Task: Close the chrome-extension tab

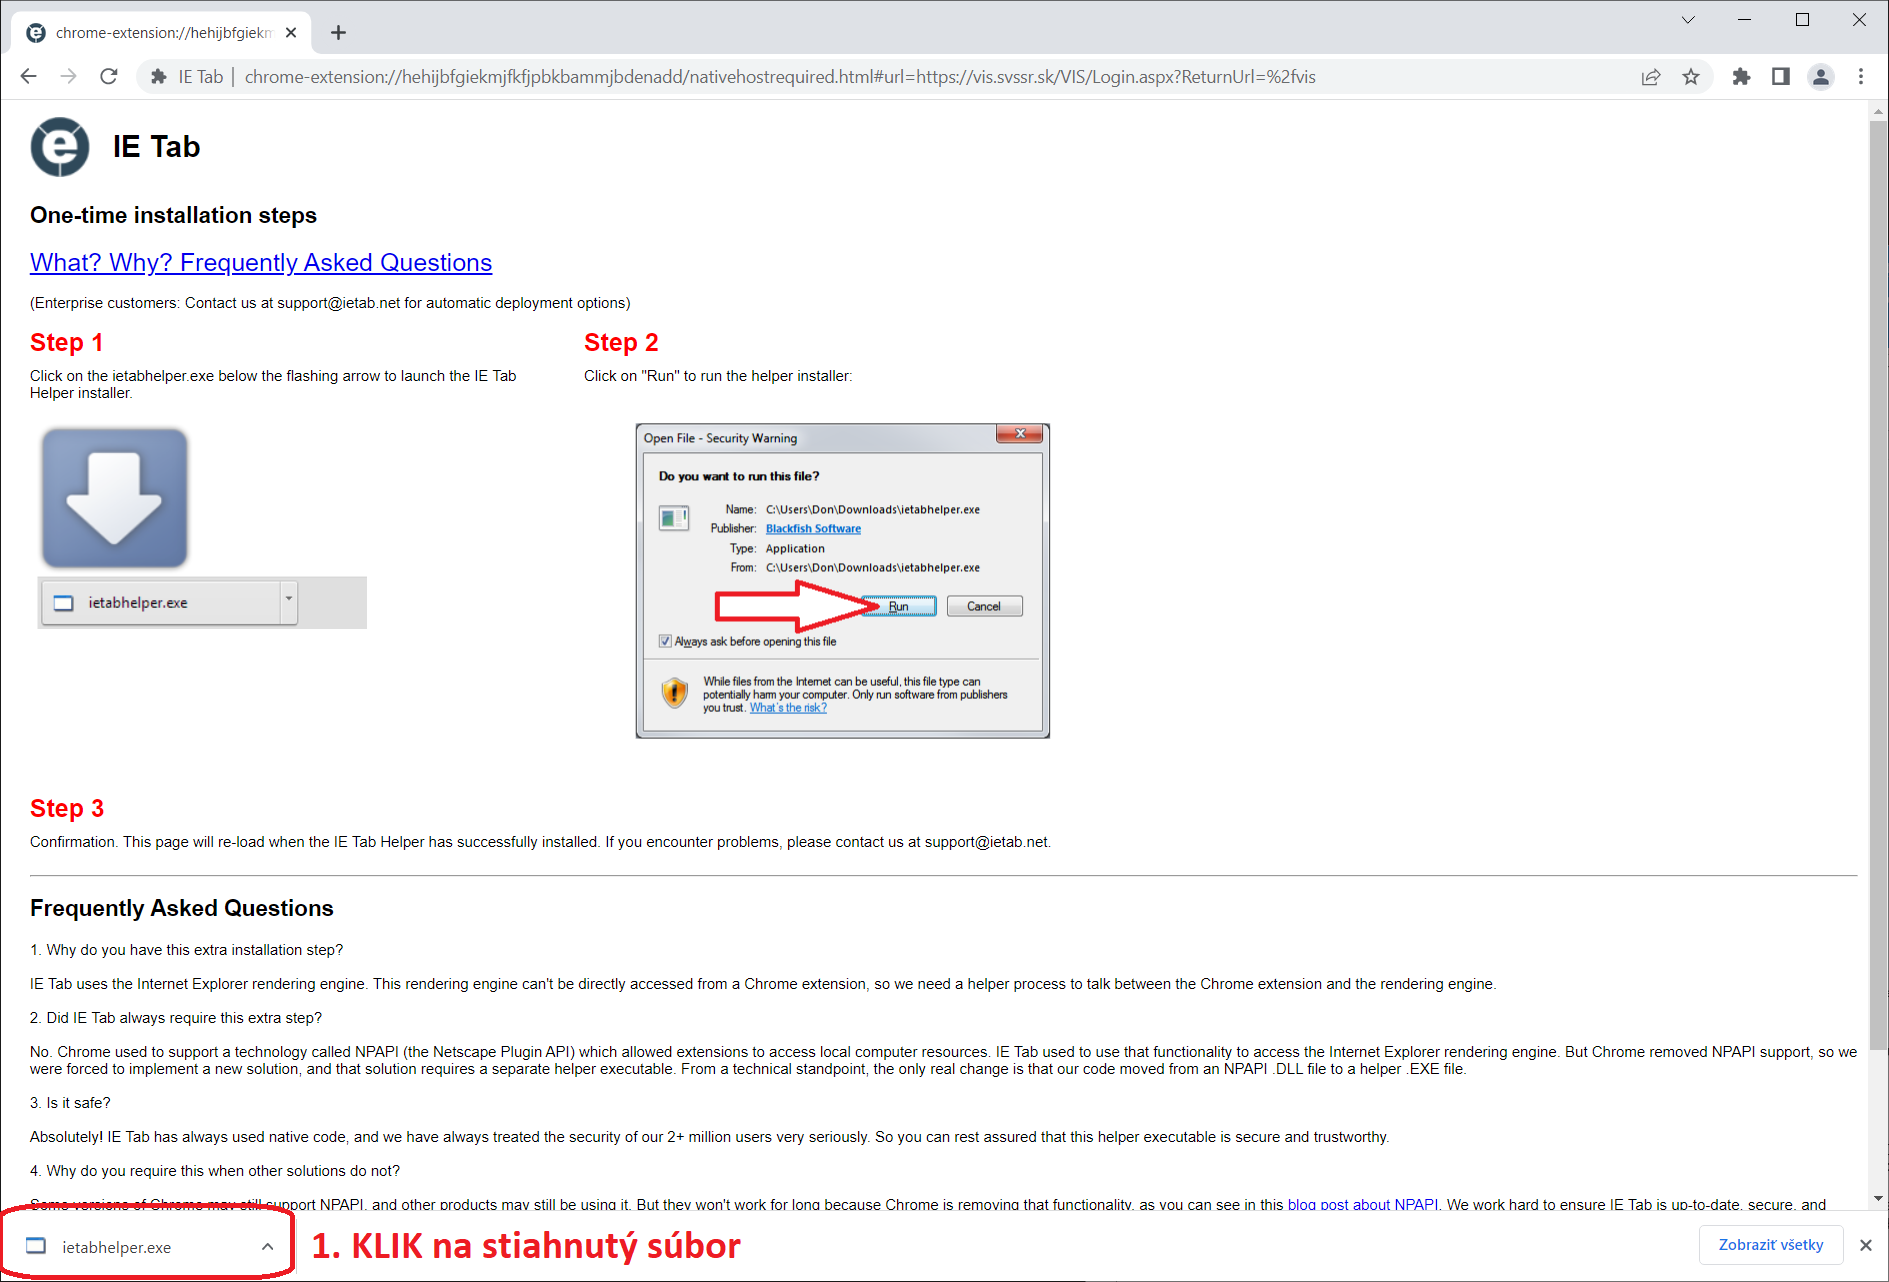Action: (291, 33)
